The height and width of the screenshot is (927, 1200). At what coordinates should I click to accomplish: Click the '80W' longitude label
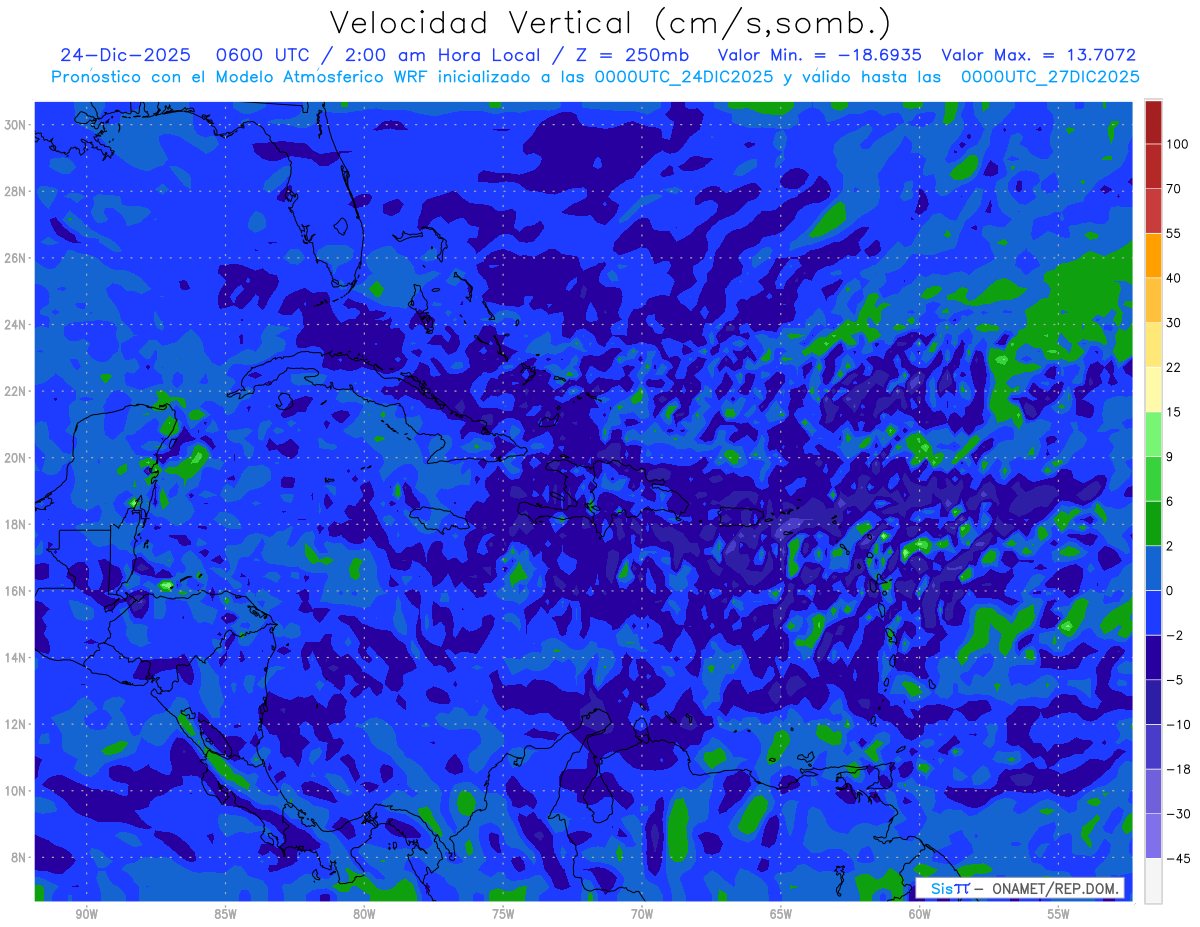click(x=364, y=914)
